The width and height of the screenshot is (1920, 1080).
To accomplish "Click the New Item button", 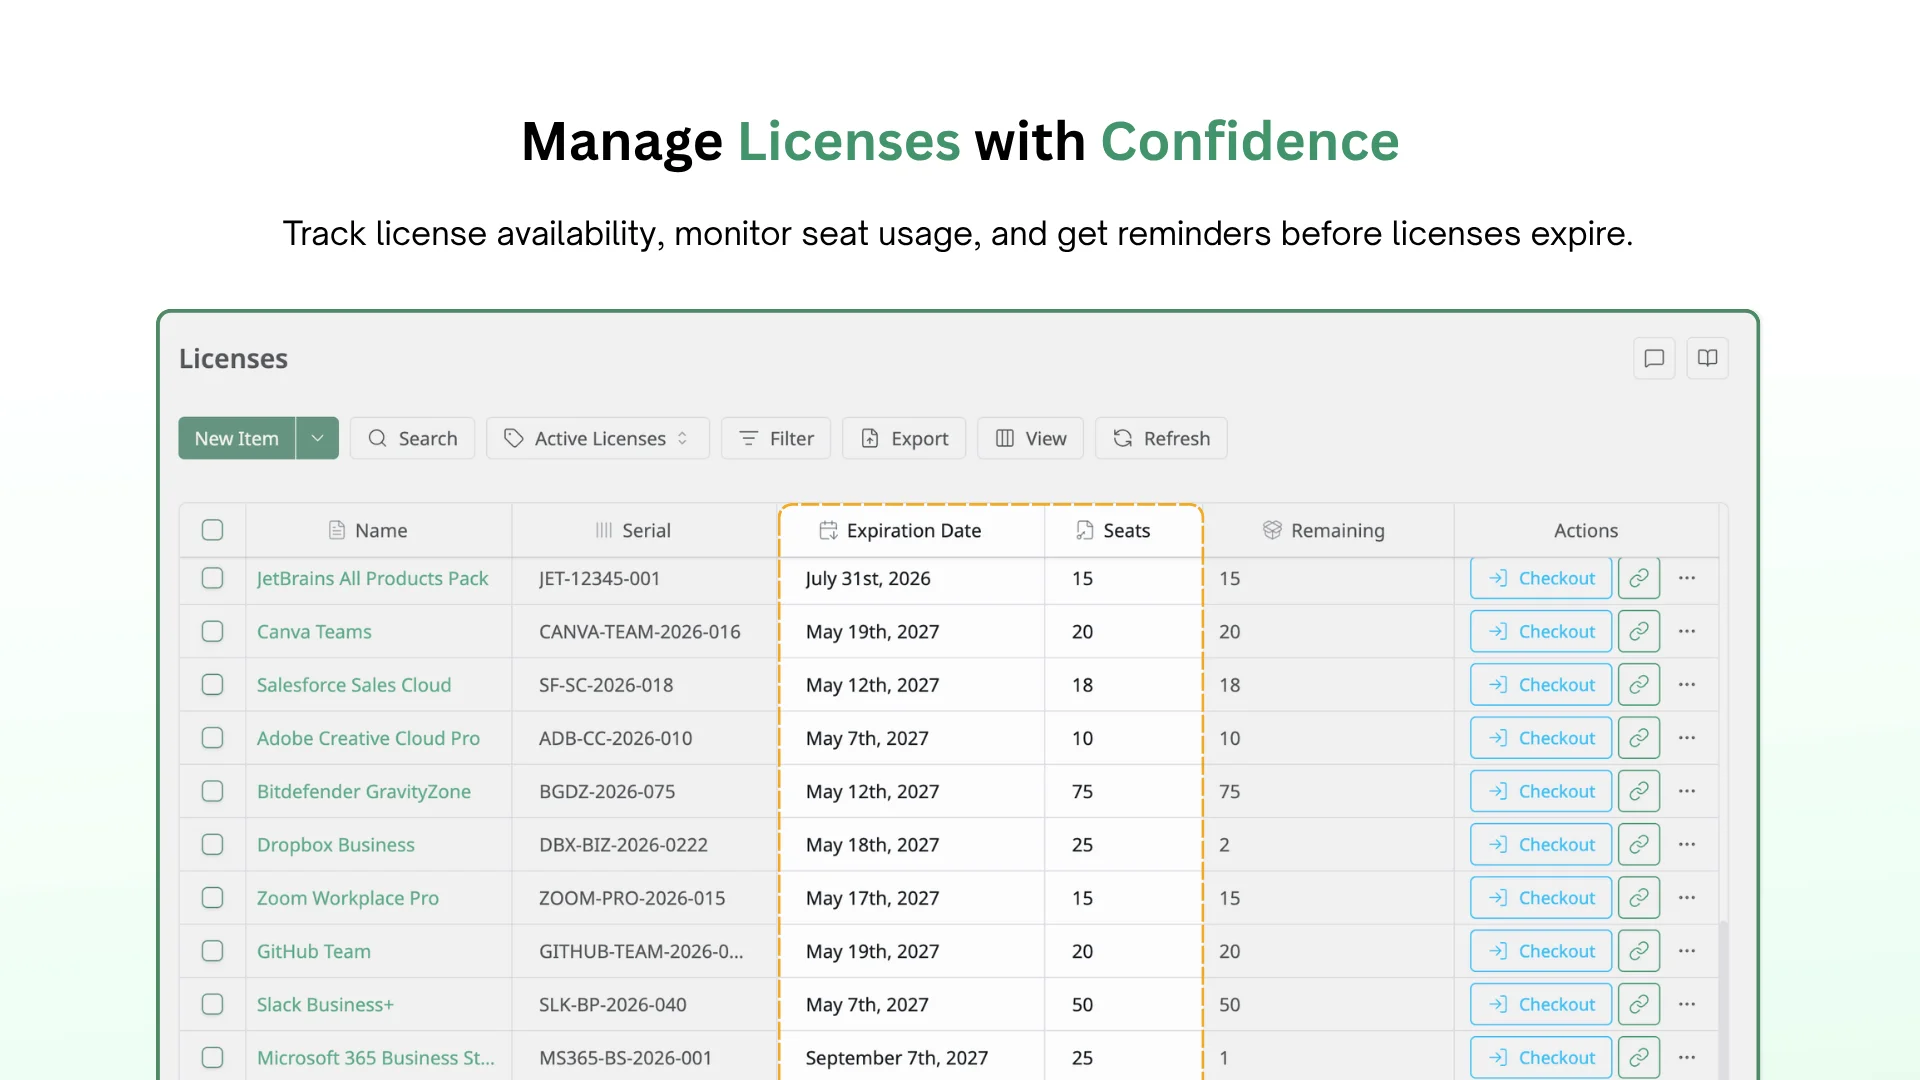I will click(x=237, y=438).
